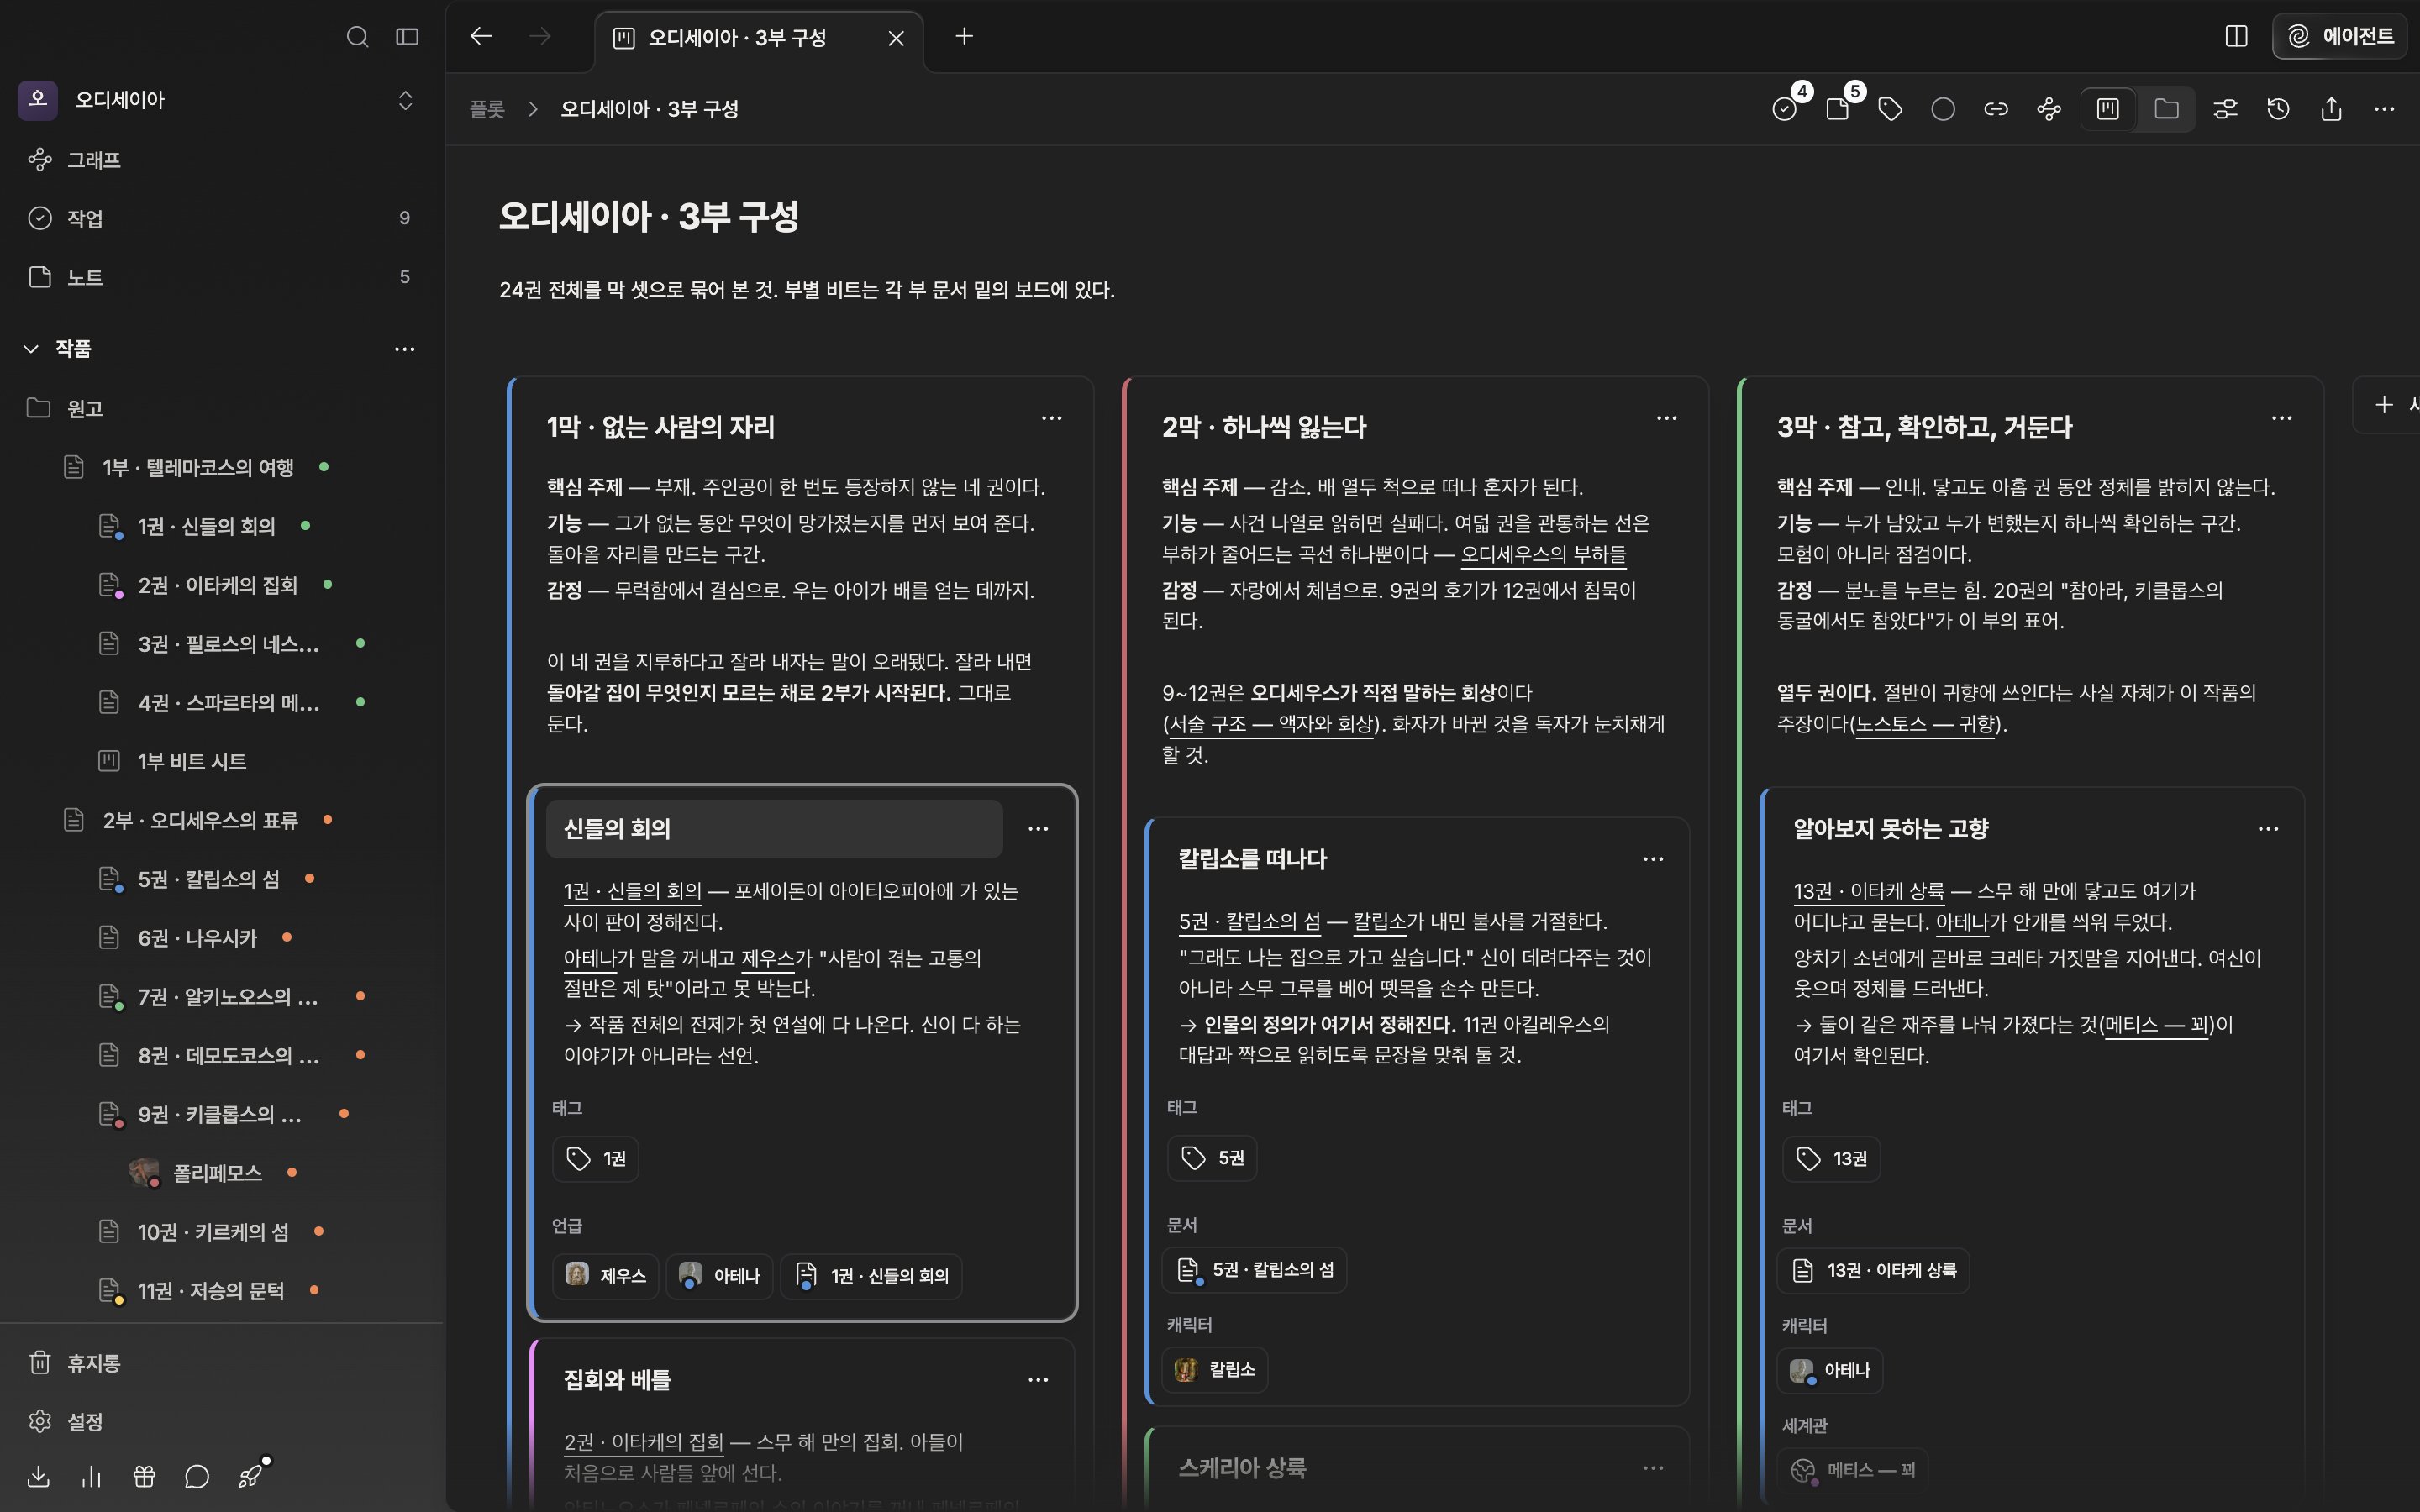Go back with the left arrow
The width and height of the screenshot is (2420, 1512).
481,37
